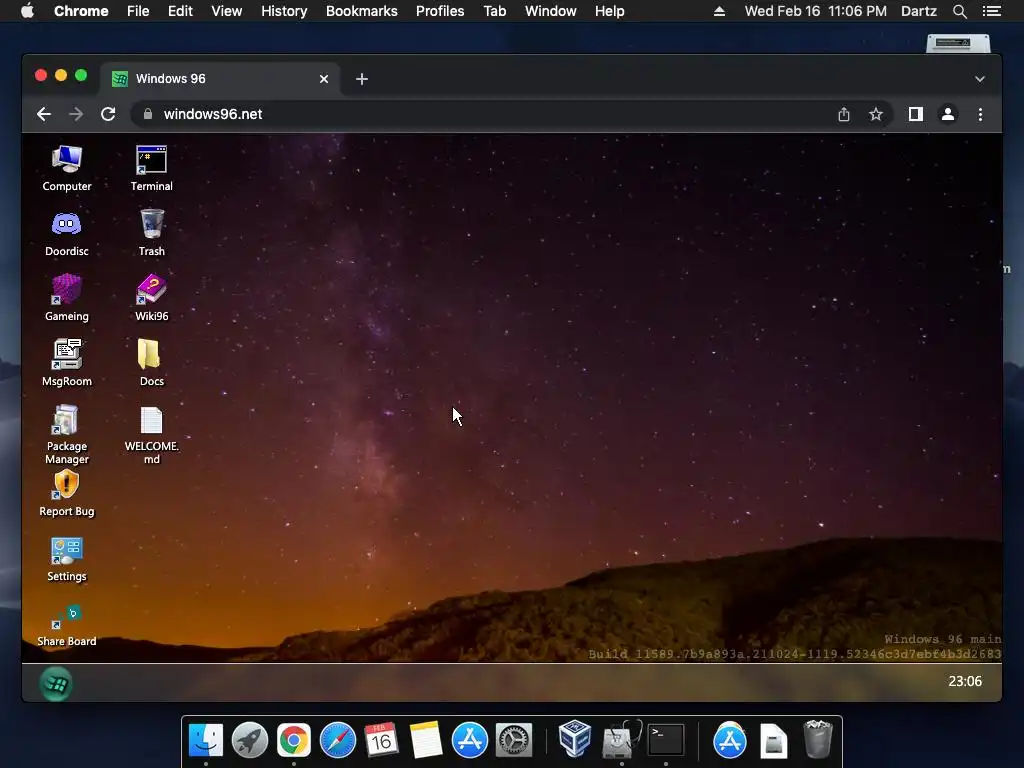Open the History menu
The image size is (1024, 768).
tap(284, 11)
